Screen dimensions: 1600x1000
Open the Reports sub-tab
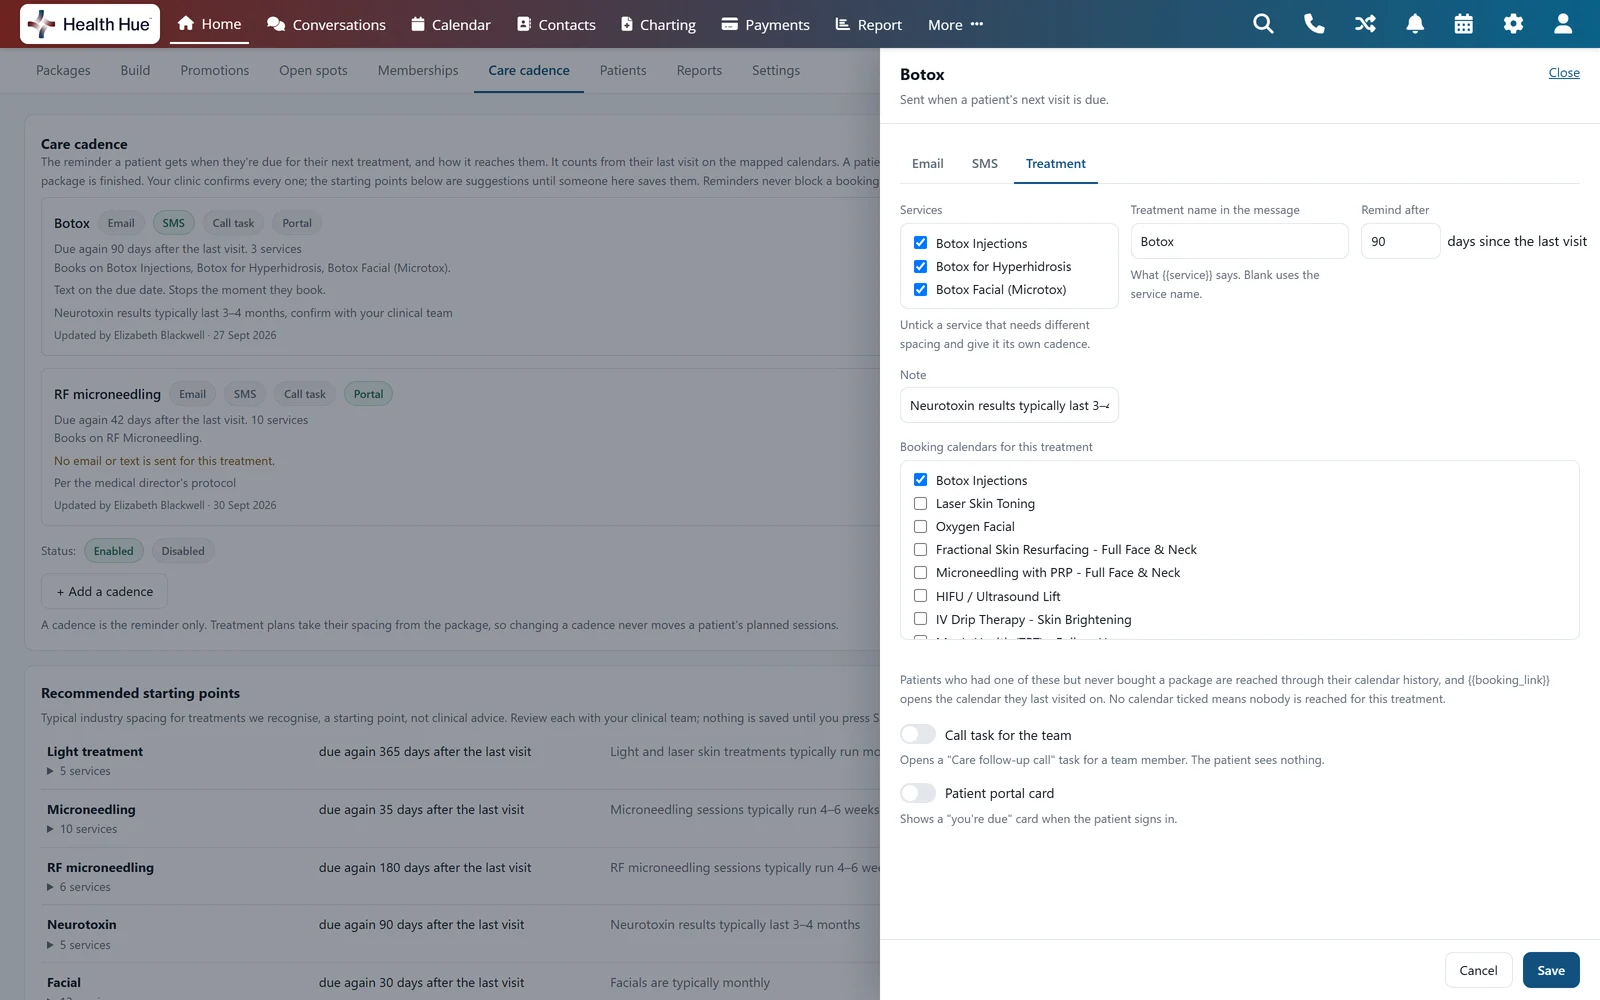point(699,70)
